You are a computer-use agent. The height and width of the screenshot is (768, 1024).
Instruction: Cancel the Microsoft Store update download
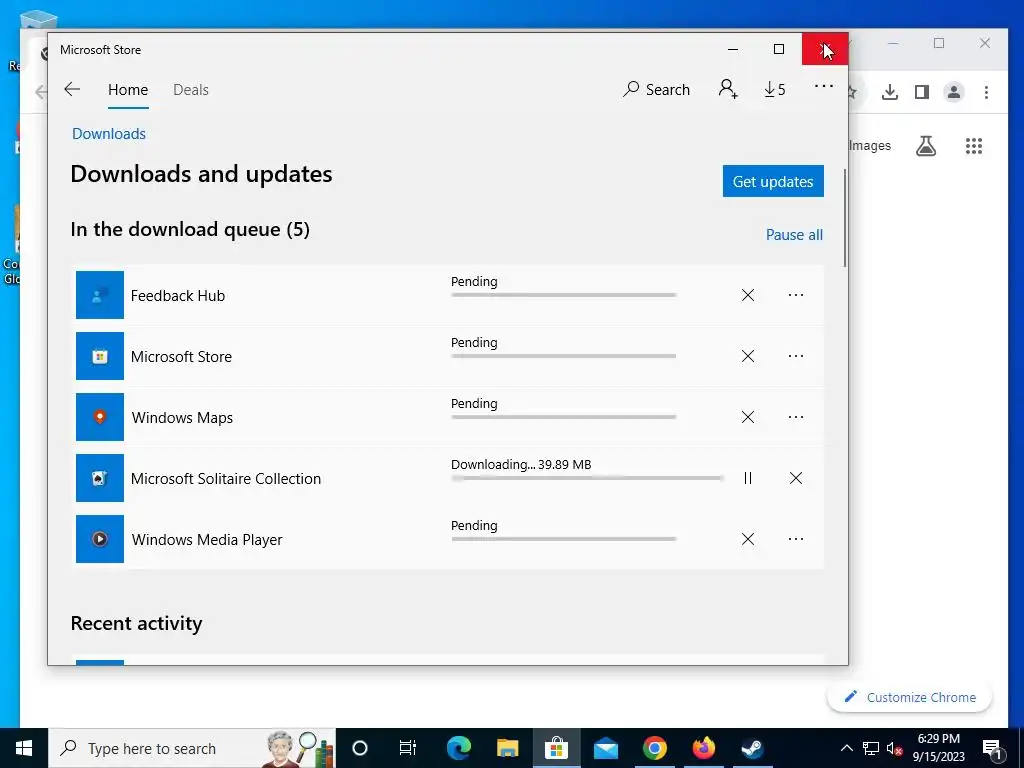pyautogui.click(x=748, y=356)
